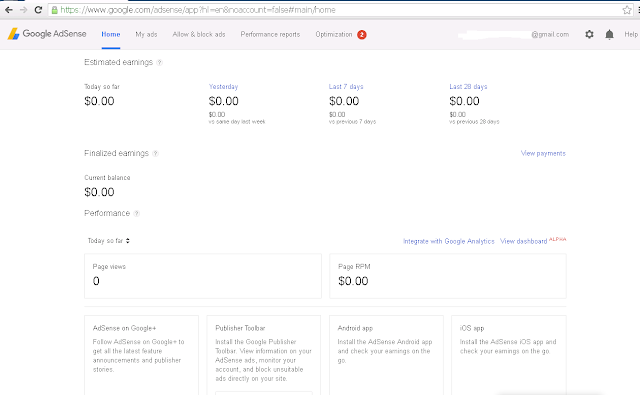Click the Google AdSense logo
Screen dimensions: 640x395
(x=47, y=34)
